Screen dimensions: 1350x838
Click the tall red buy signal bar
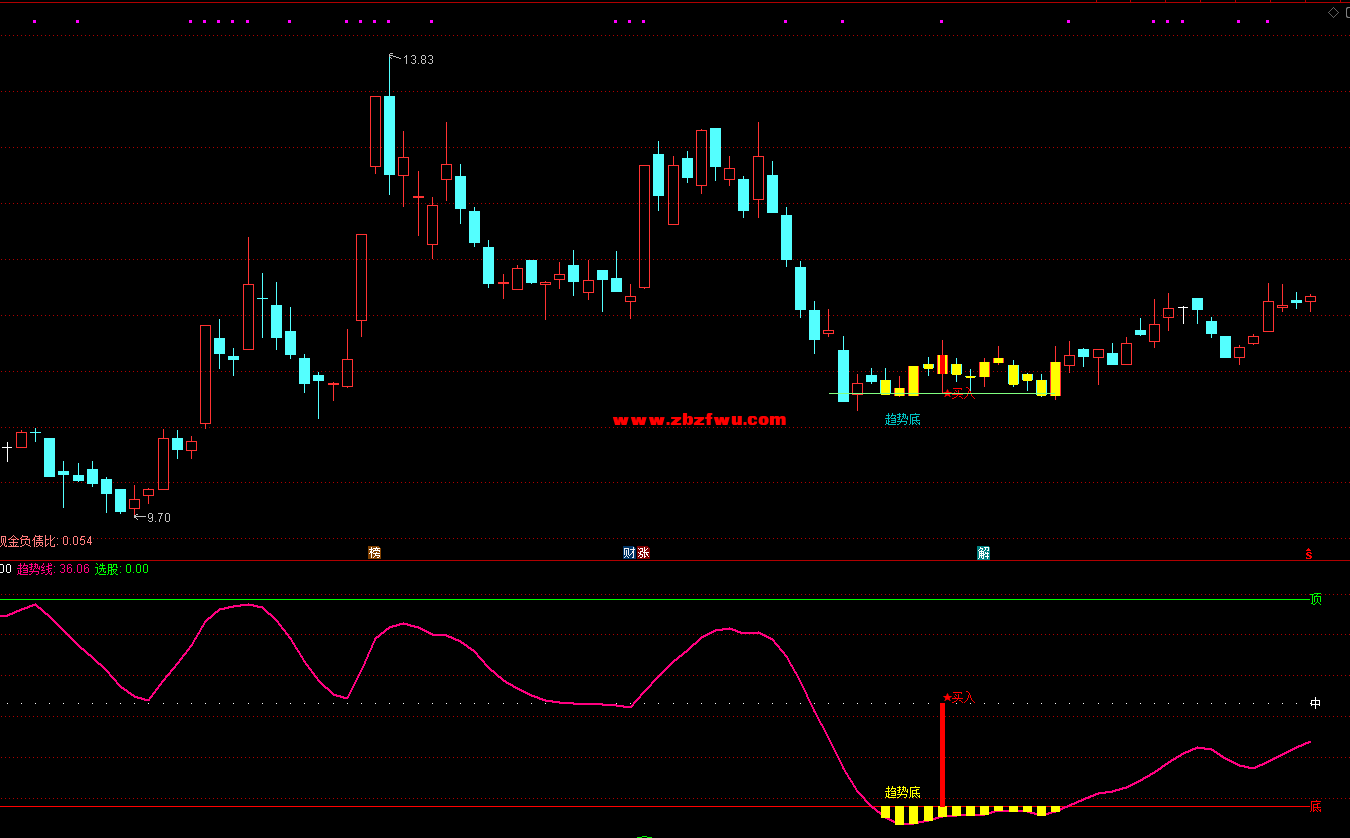click(x=942, y=755)
